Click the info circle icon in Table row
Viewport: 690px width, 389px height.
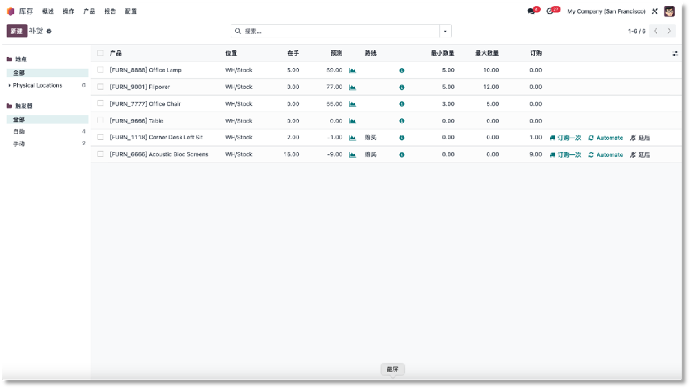[x=402, y=121]
